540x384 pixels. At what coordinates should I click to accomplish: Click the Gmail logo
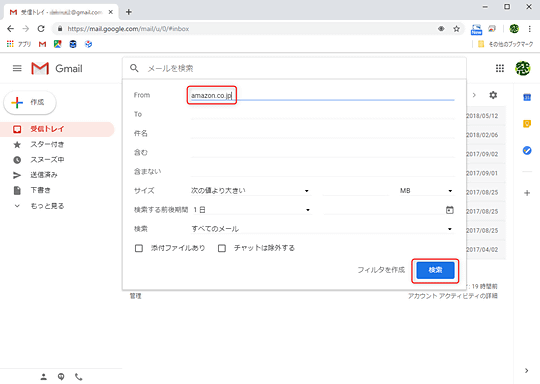(57, 68)
